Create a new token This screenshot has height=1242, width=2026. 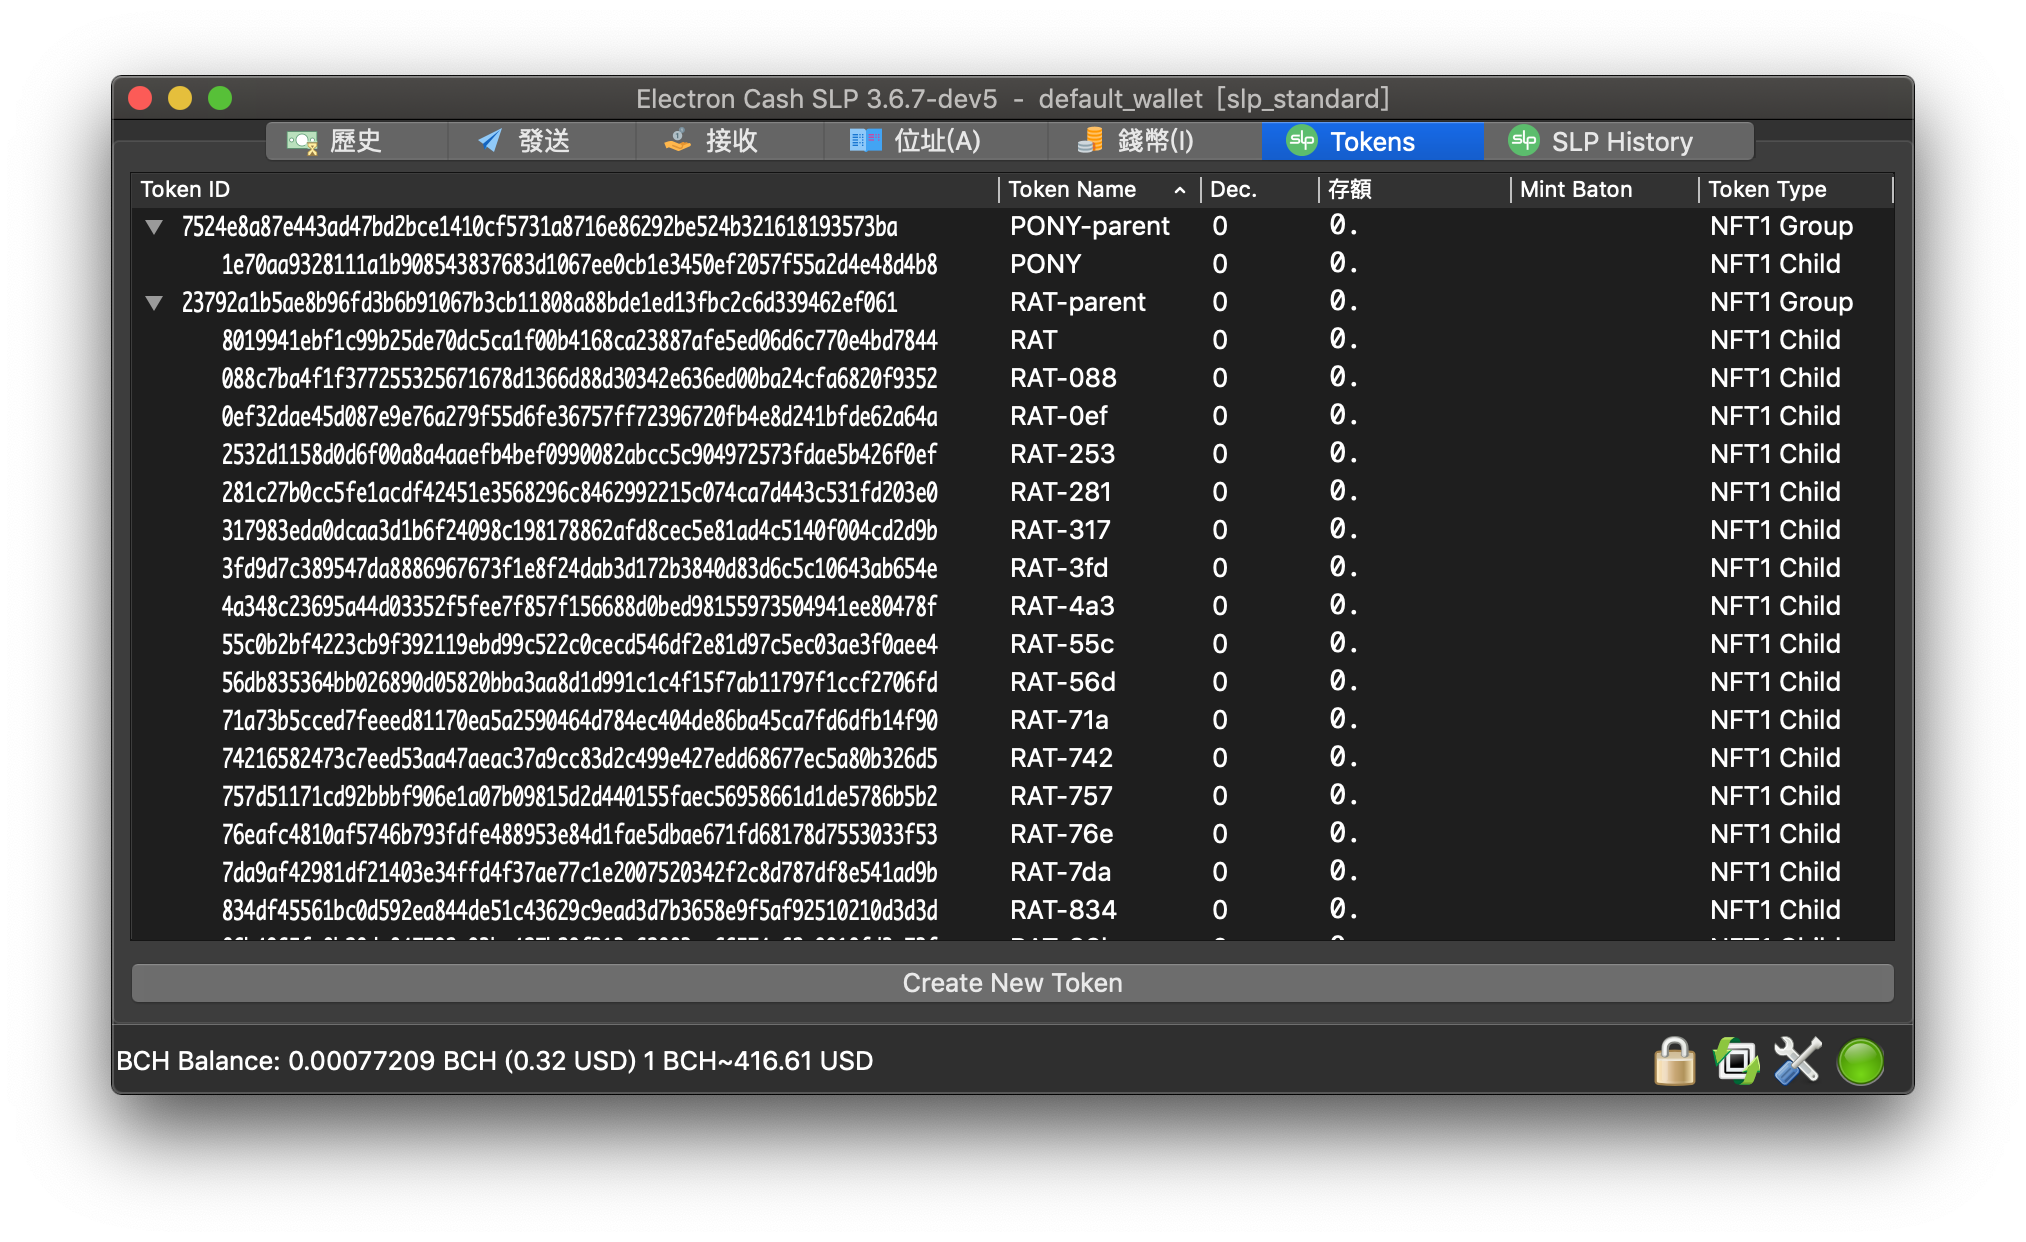tap(1012, 983)
